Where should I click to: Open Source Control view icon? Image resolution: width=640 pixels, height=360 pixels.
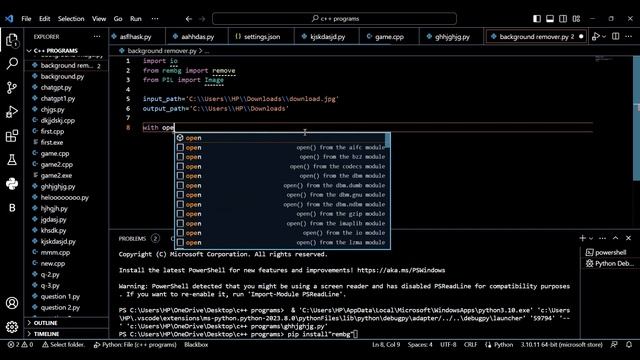click(12, 88)
